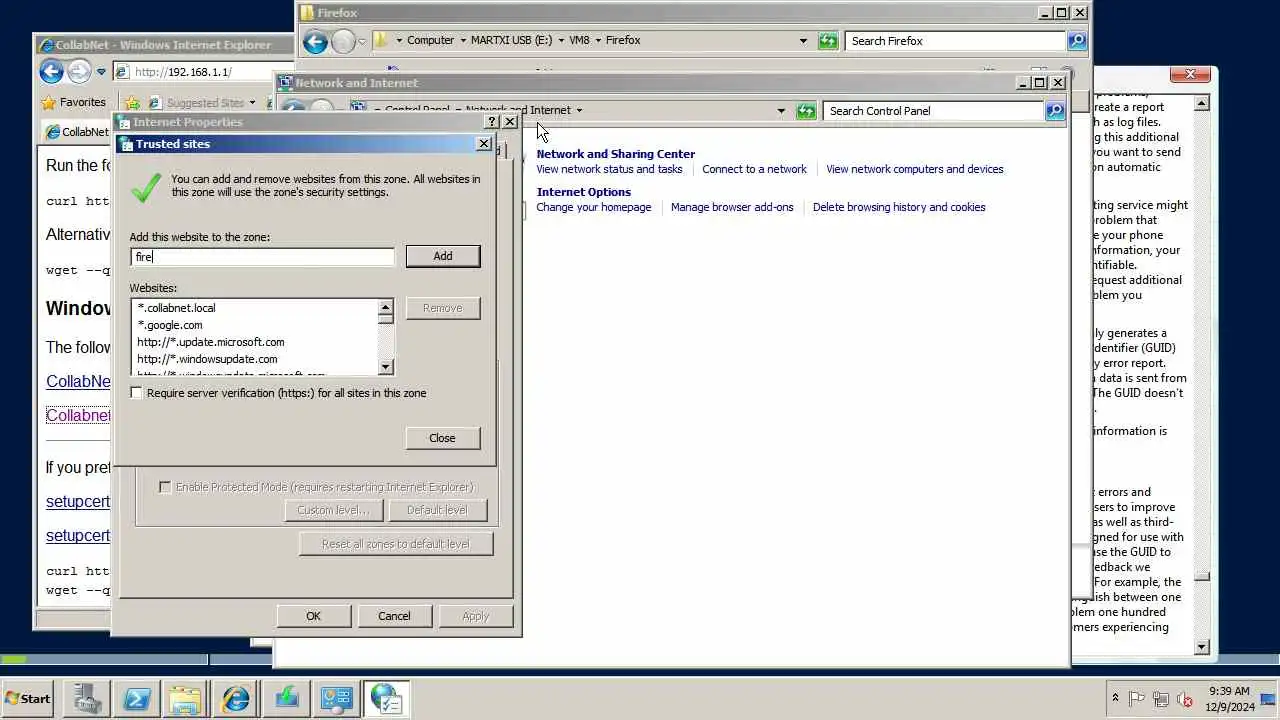
Task: Click forward arrow in the Firefox folder window
Action: [x=343, y=41]
